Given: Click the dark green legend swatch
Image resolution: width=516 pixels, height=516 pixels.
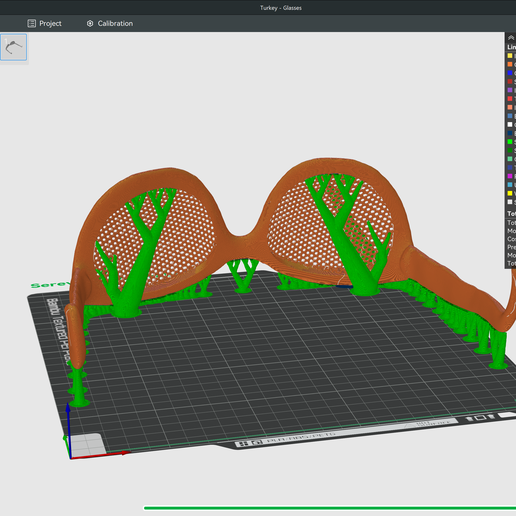Looking at the screenshot, I should (510, 150).
